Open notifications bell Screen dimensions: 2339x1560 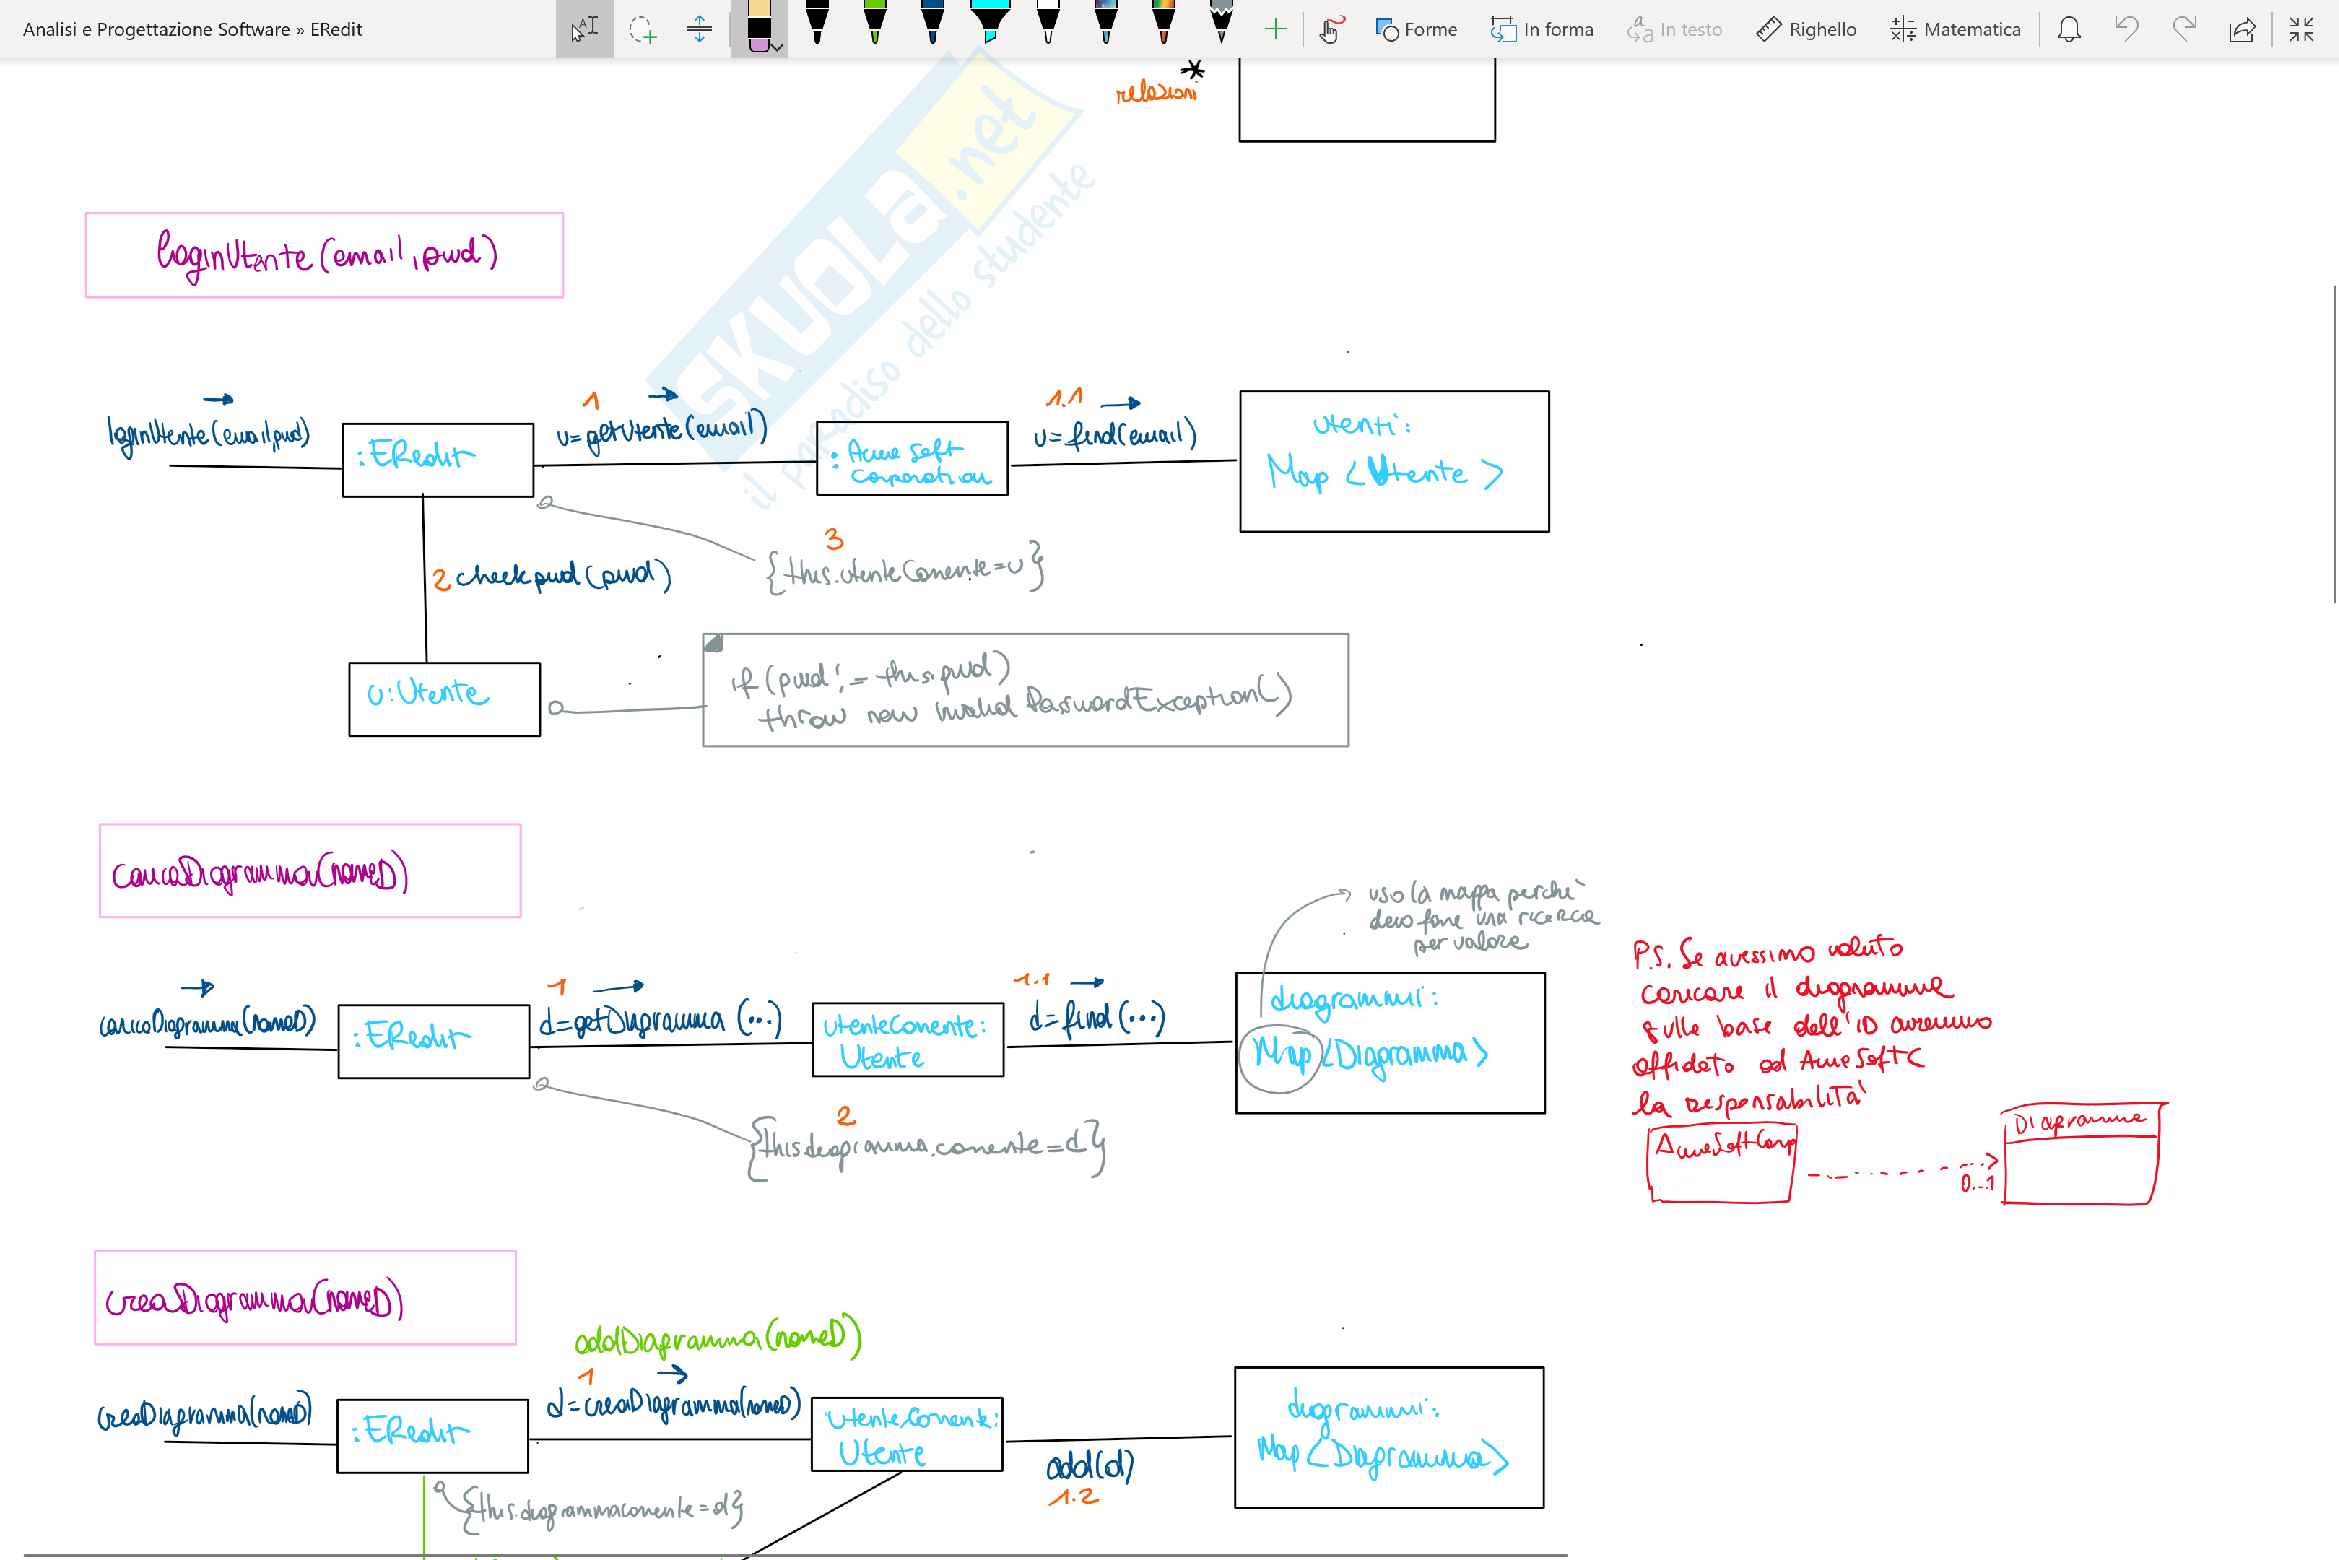pyautogui.click(x=2069, y=29)
